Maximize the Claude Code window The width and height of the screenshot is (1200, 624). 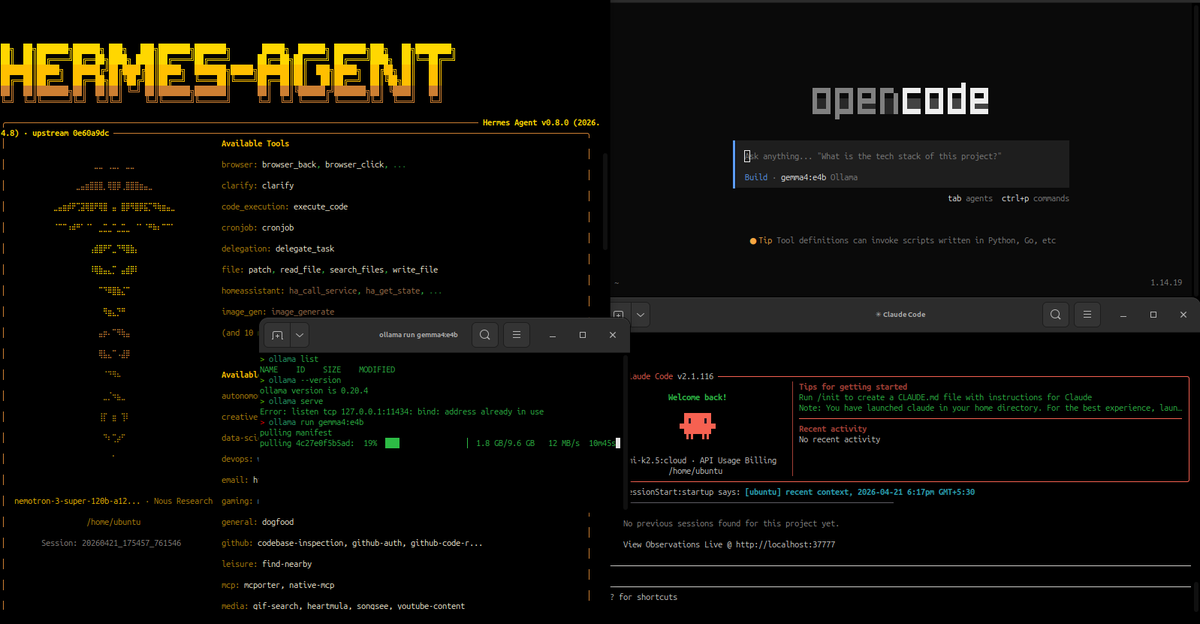[1153, 314]
